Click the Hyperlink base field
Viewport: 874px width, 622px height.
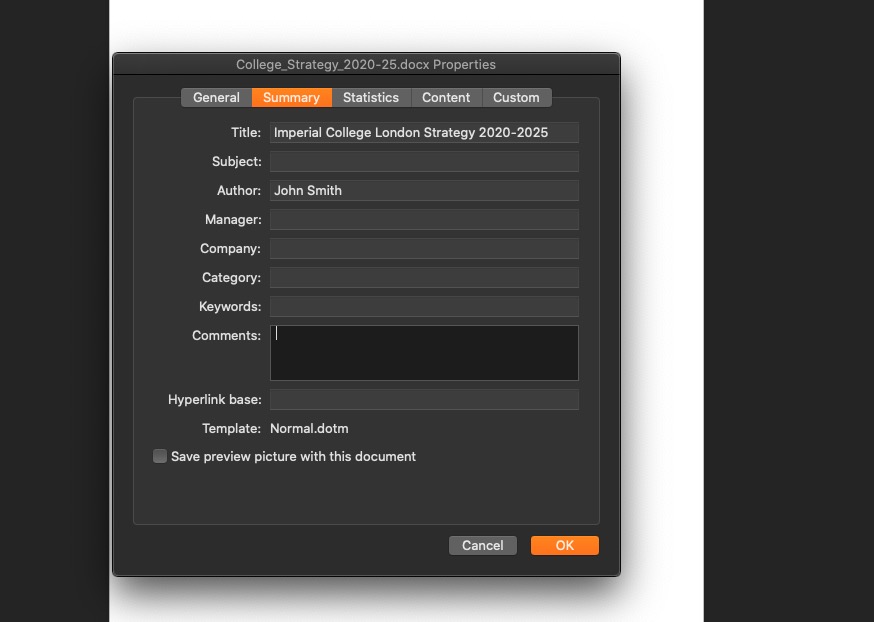pyautogui.click(x=424, y=399)
